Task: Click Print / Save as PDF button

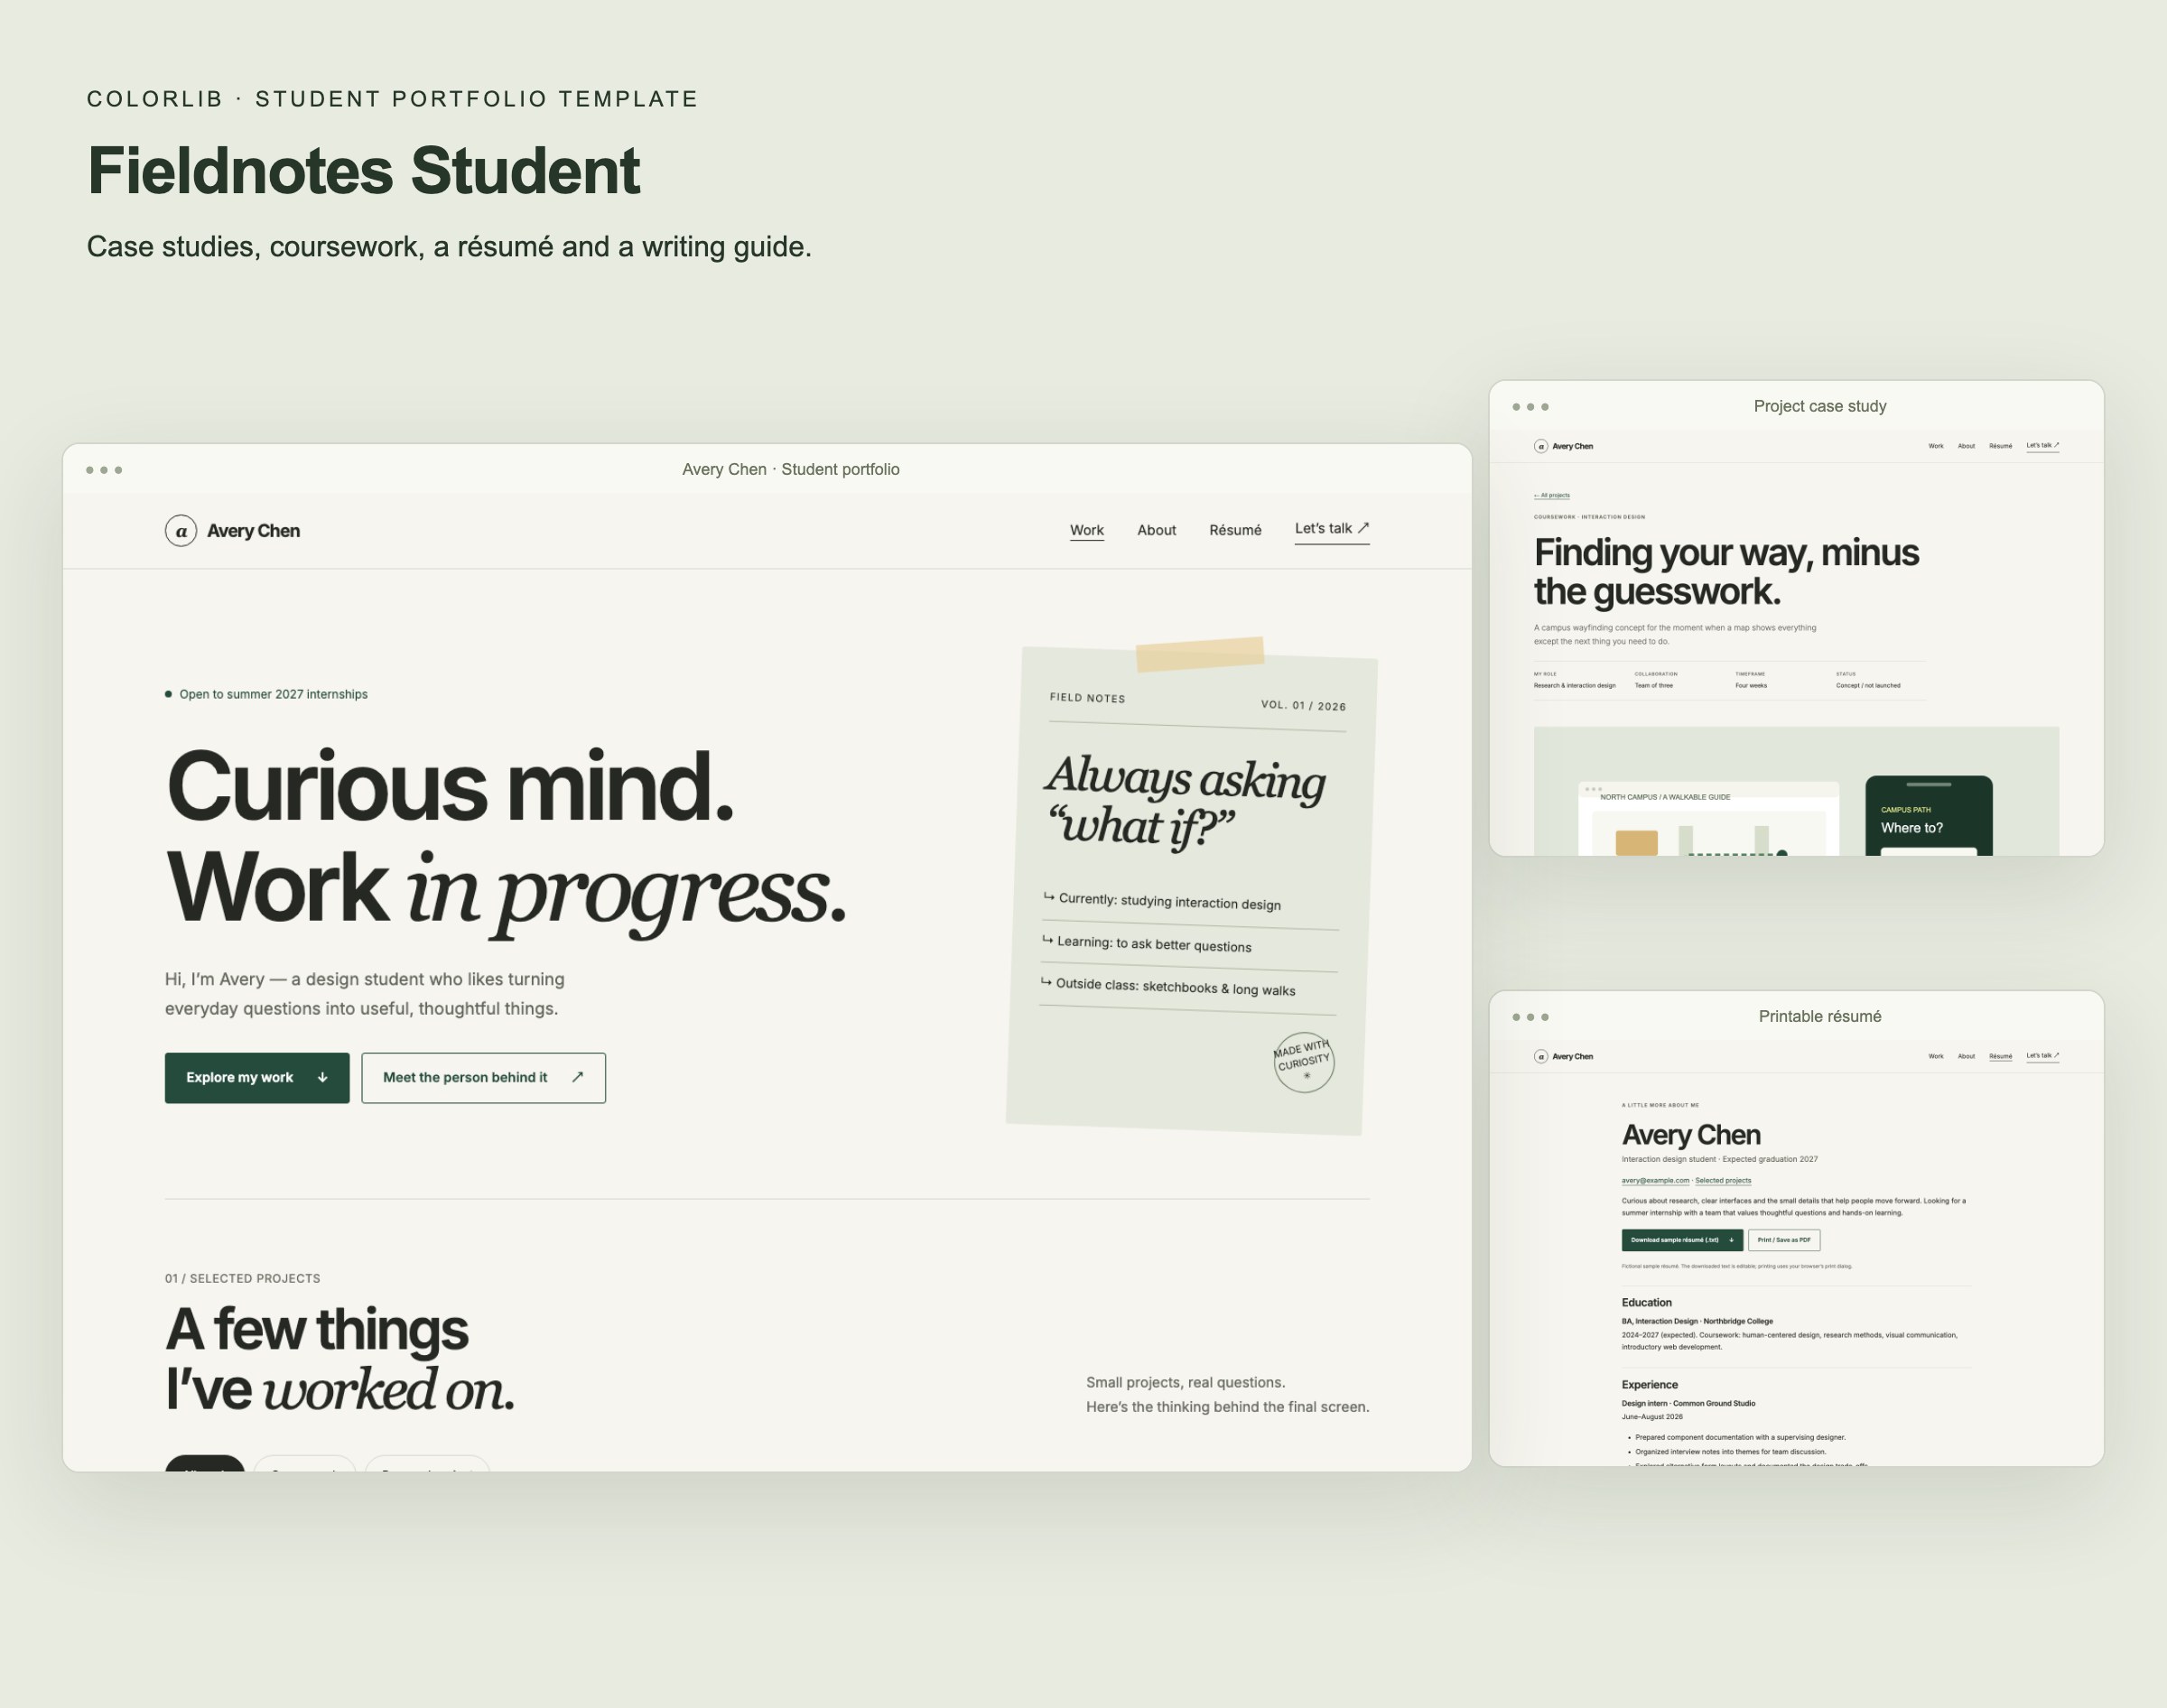Action: tap(1784, 1240)
